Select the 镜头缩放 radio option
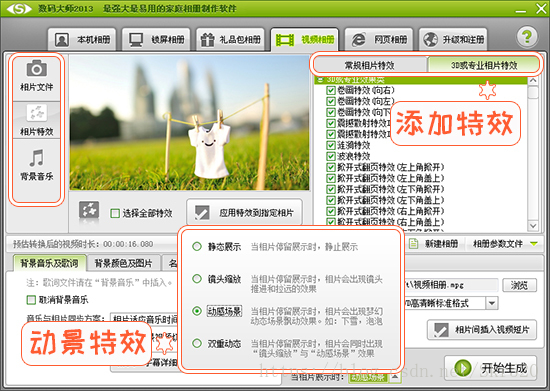The width and height of the screenshot is (550, 391). [x=197, y=279]
